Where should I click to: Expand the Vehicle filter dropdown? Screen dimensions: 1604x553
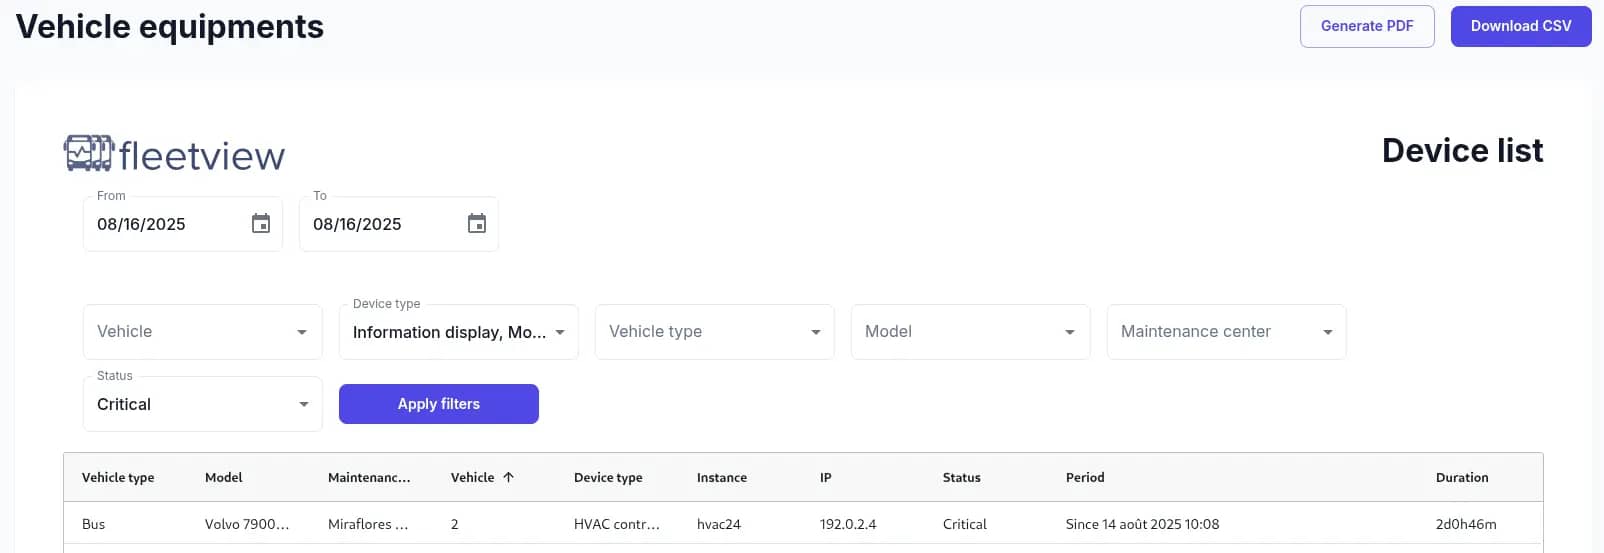pos(203,332)
